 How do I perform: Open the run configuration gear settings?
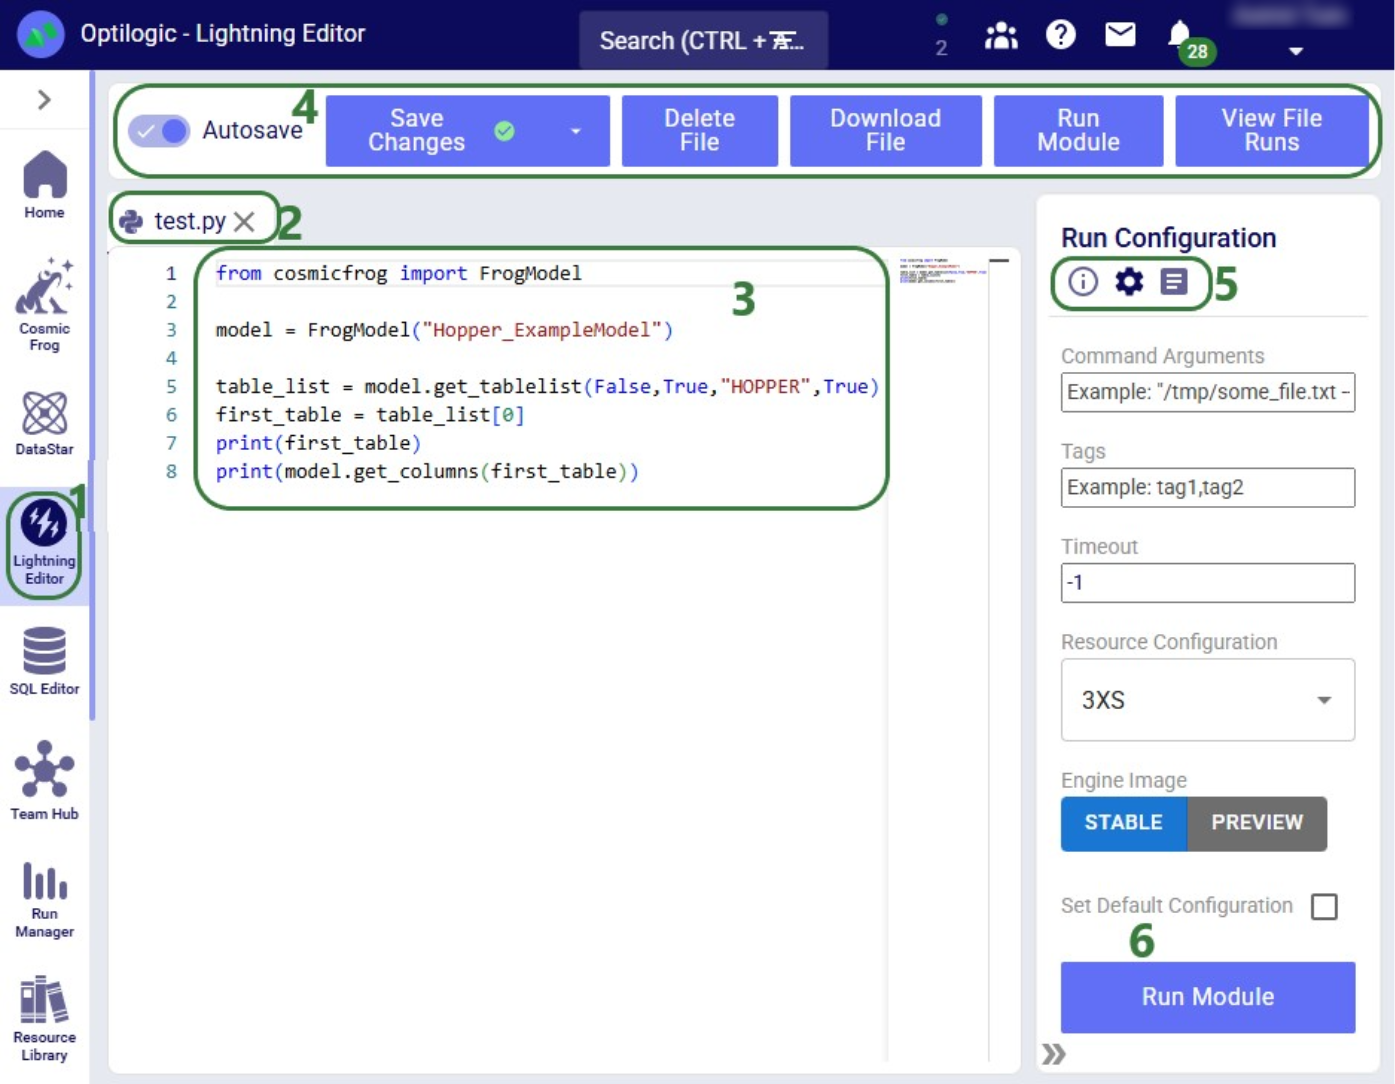1129,282
